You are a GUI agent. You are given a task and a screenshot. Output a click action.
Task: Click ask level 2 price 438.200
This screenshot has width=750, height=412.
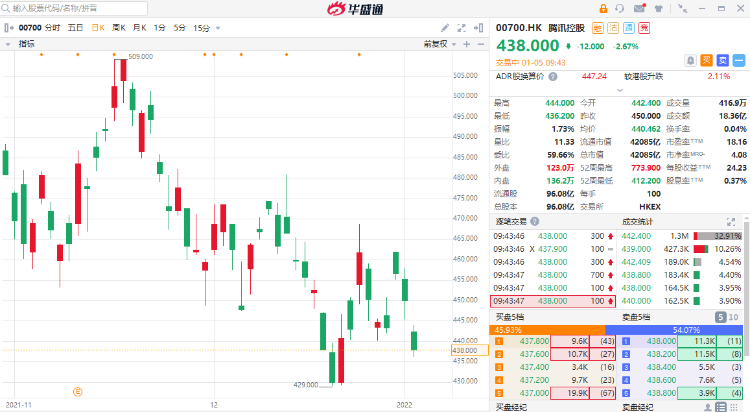(x=662, y=354)
